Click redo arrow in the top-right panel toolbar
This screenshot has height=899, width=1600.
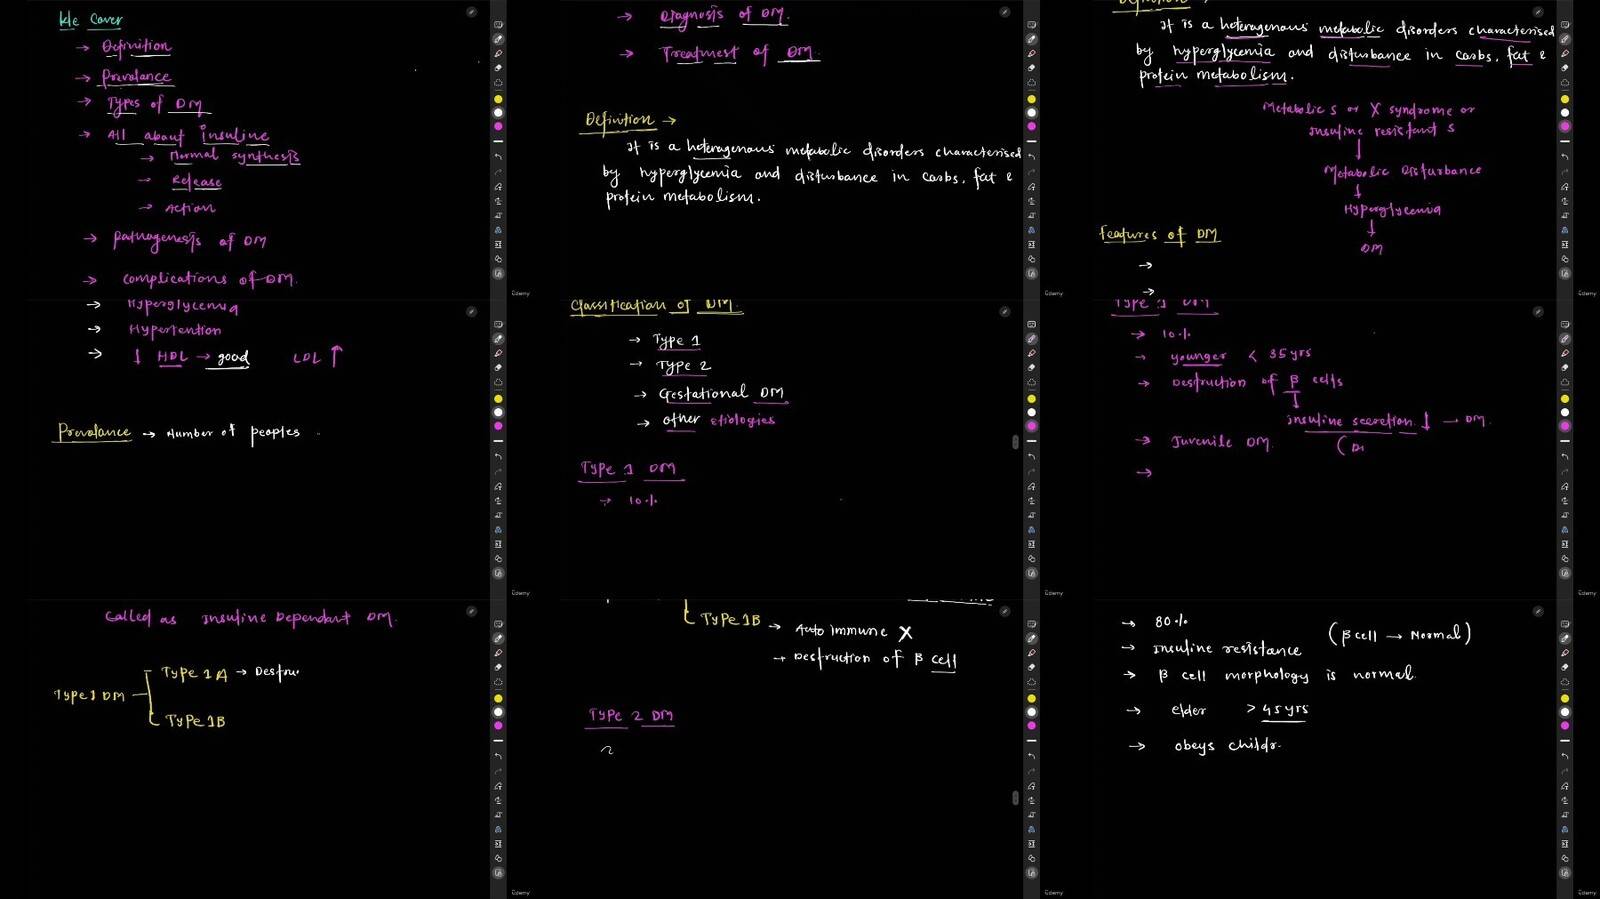click(1564, 171)
